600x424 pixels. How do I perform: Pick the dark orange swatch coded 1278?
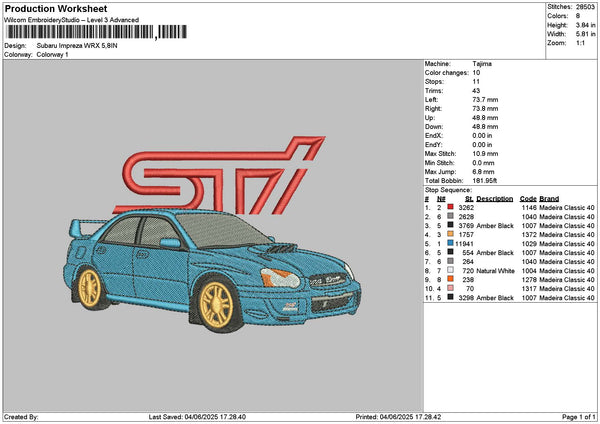pyautogui.click(x=452, y=279)
